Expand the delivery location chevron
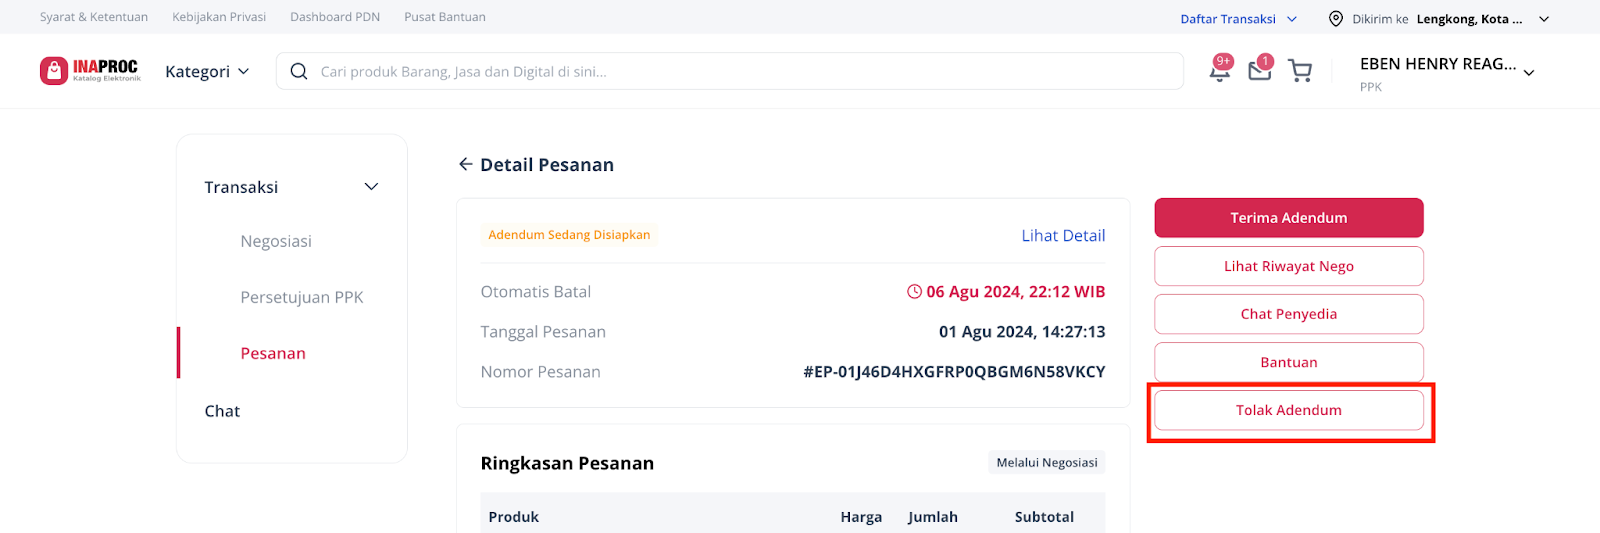This screenshot has width=1600, height=533. coord(1544,19)
